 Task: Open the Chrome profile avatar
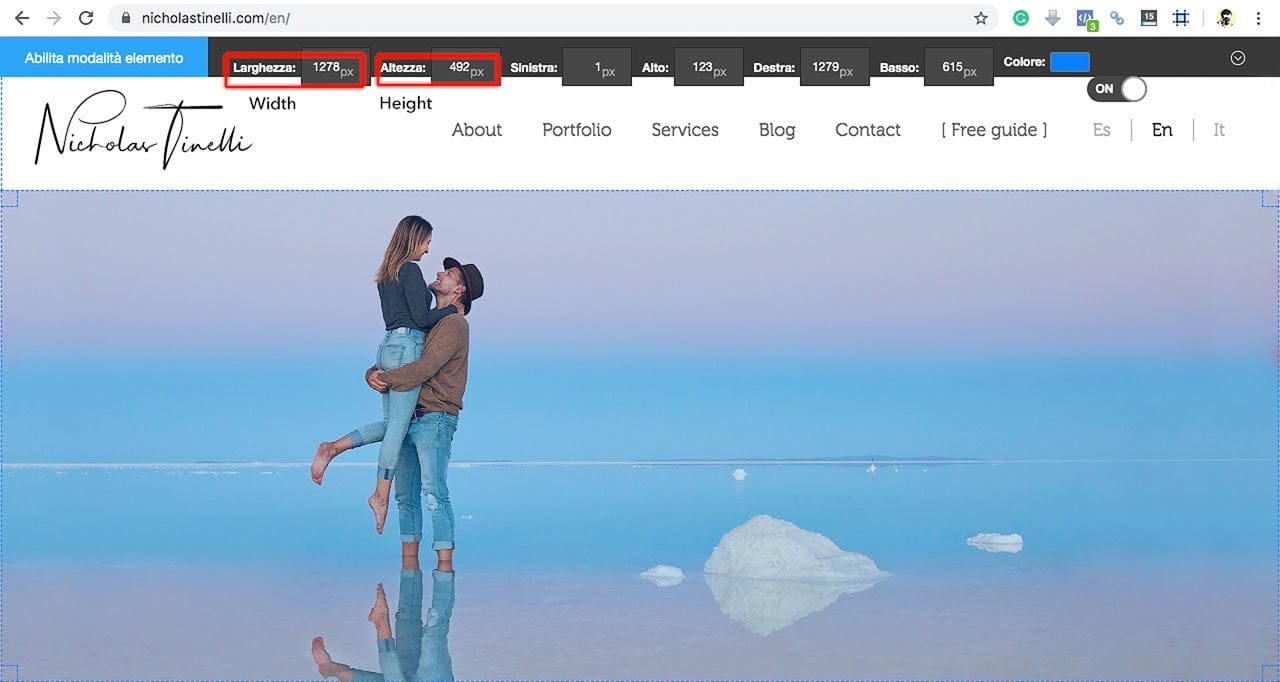(1225, 17)
